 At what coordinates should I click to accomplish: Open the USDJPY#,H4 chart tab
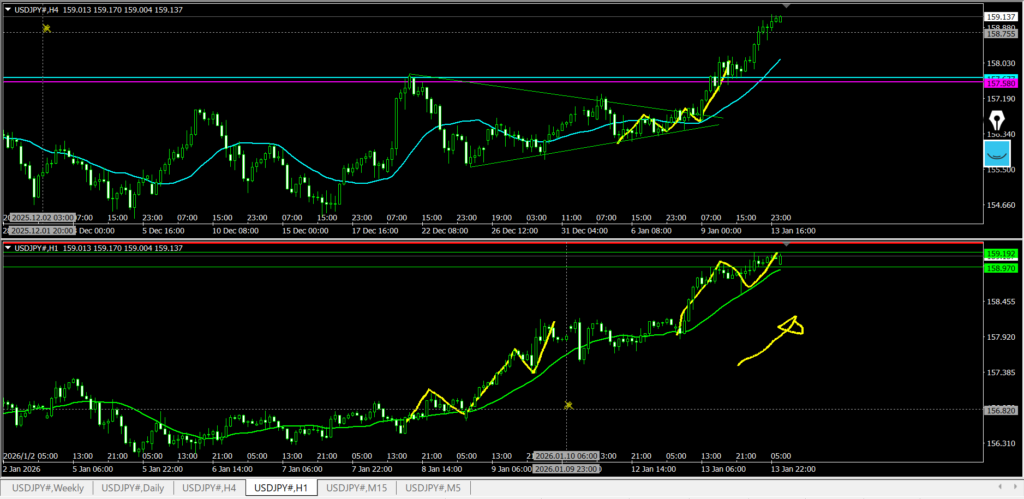click(x=210, y=488)
